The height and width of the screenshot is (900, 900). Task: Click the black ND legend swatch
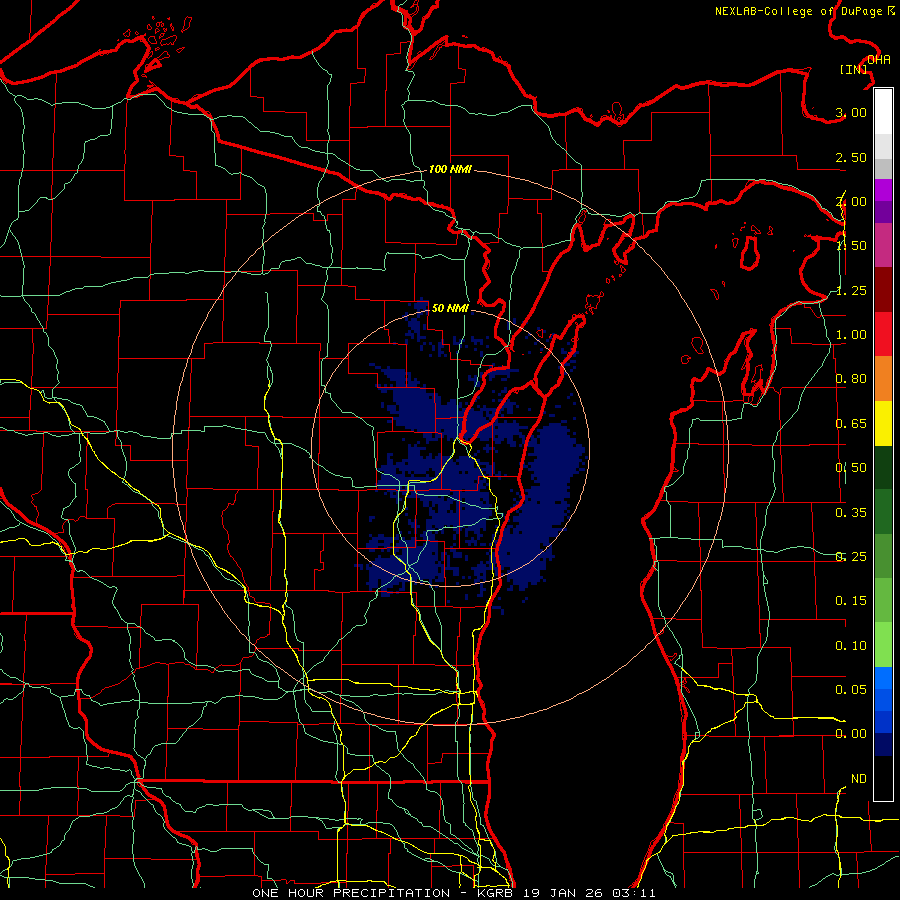click(x=883, y=778)
